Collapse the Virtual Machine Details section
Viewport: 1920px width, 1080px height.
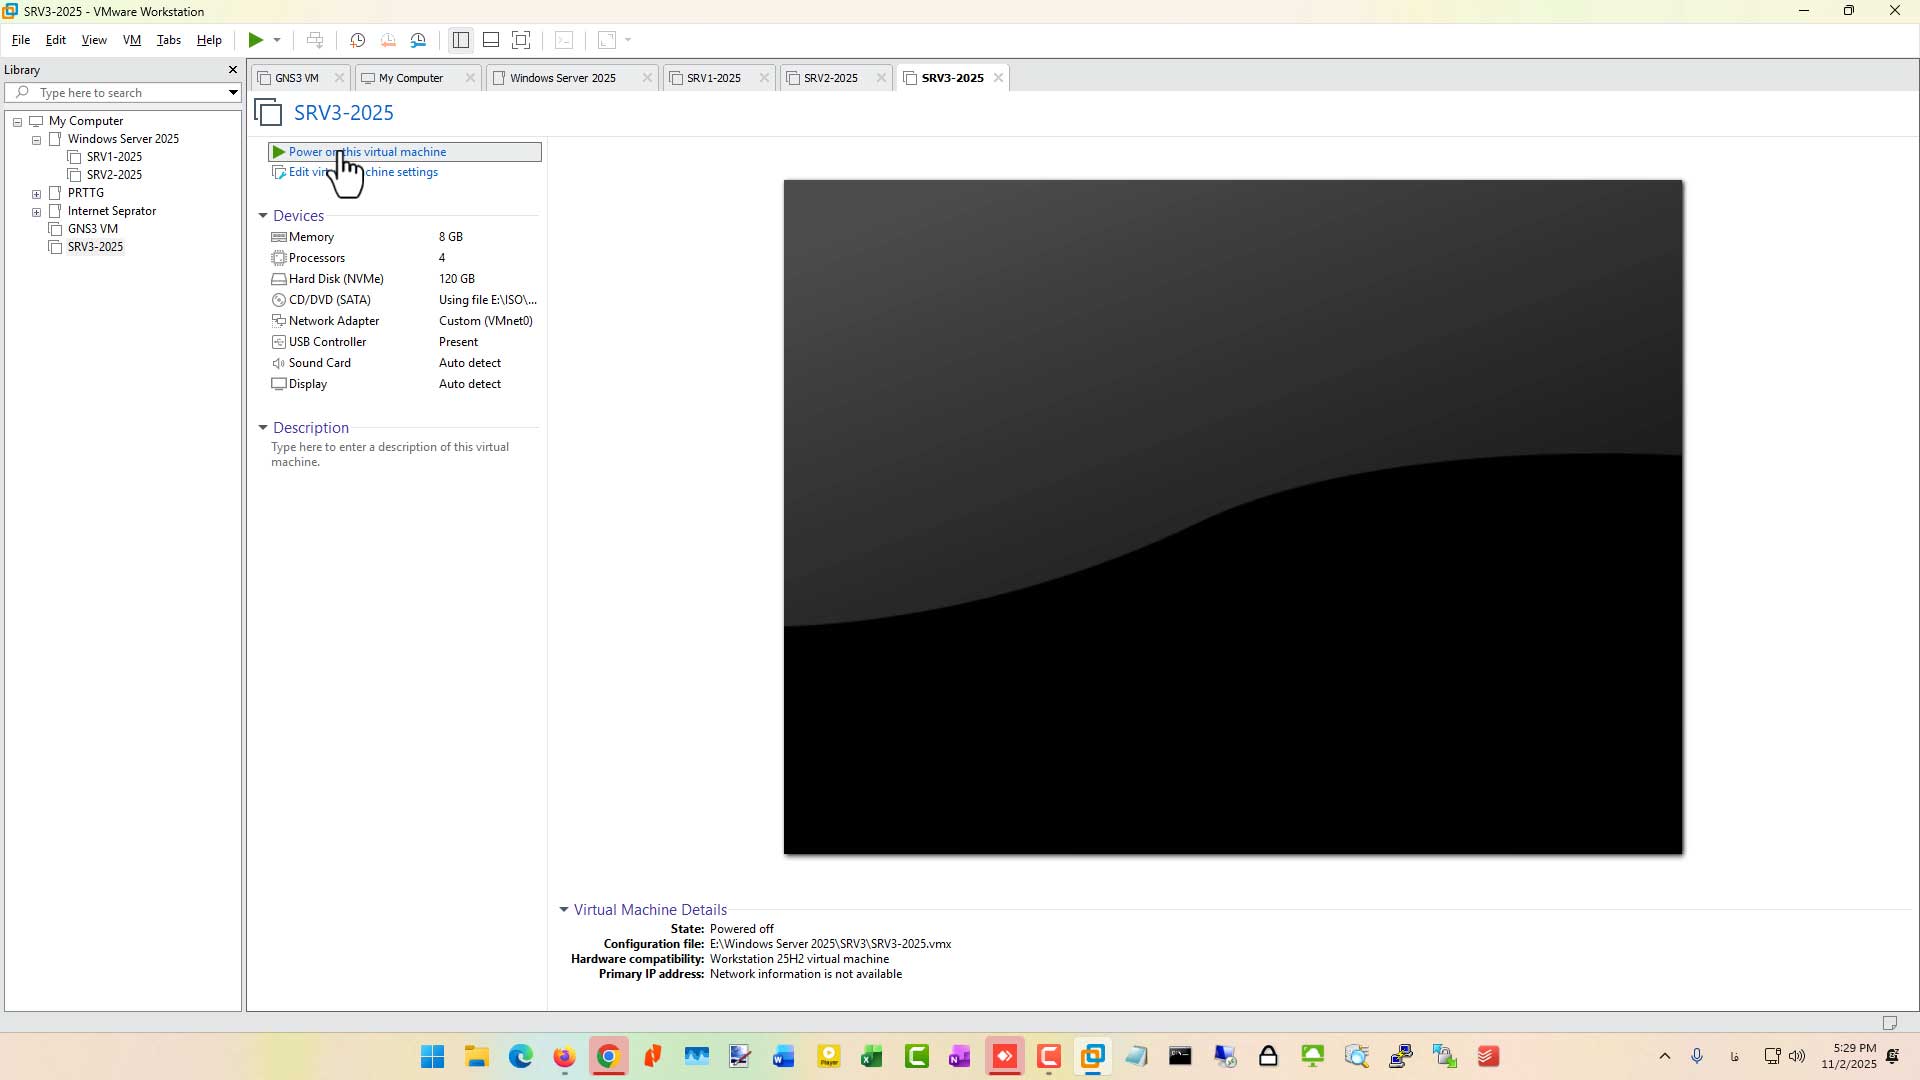coord(564,910)
